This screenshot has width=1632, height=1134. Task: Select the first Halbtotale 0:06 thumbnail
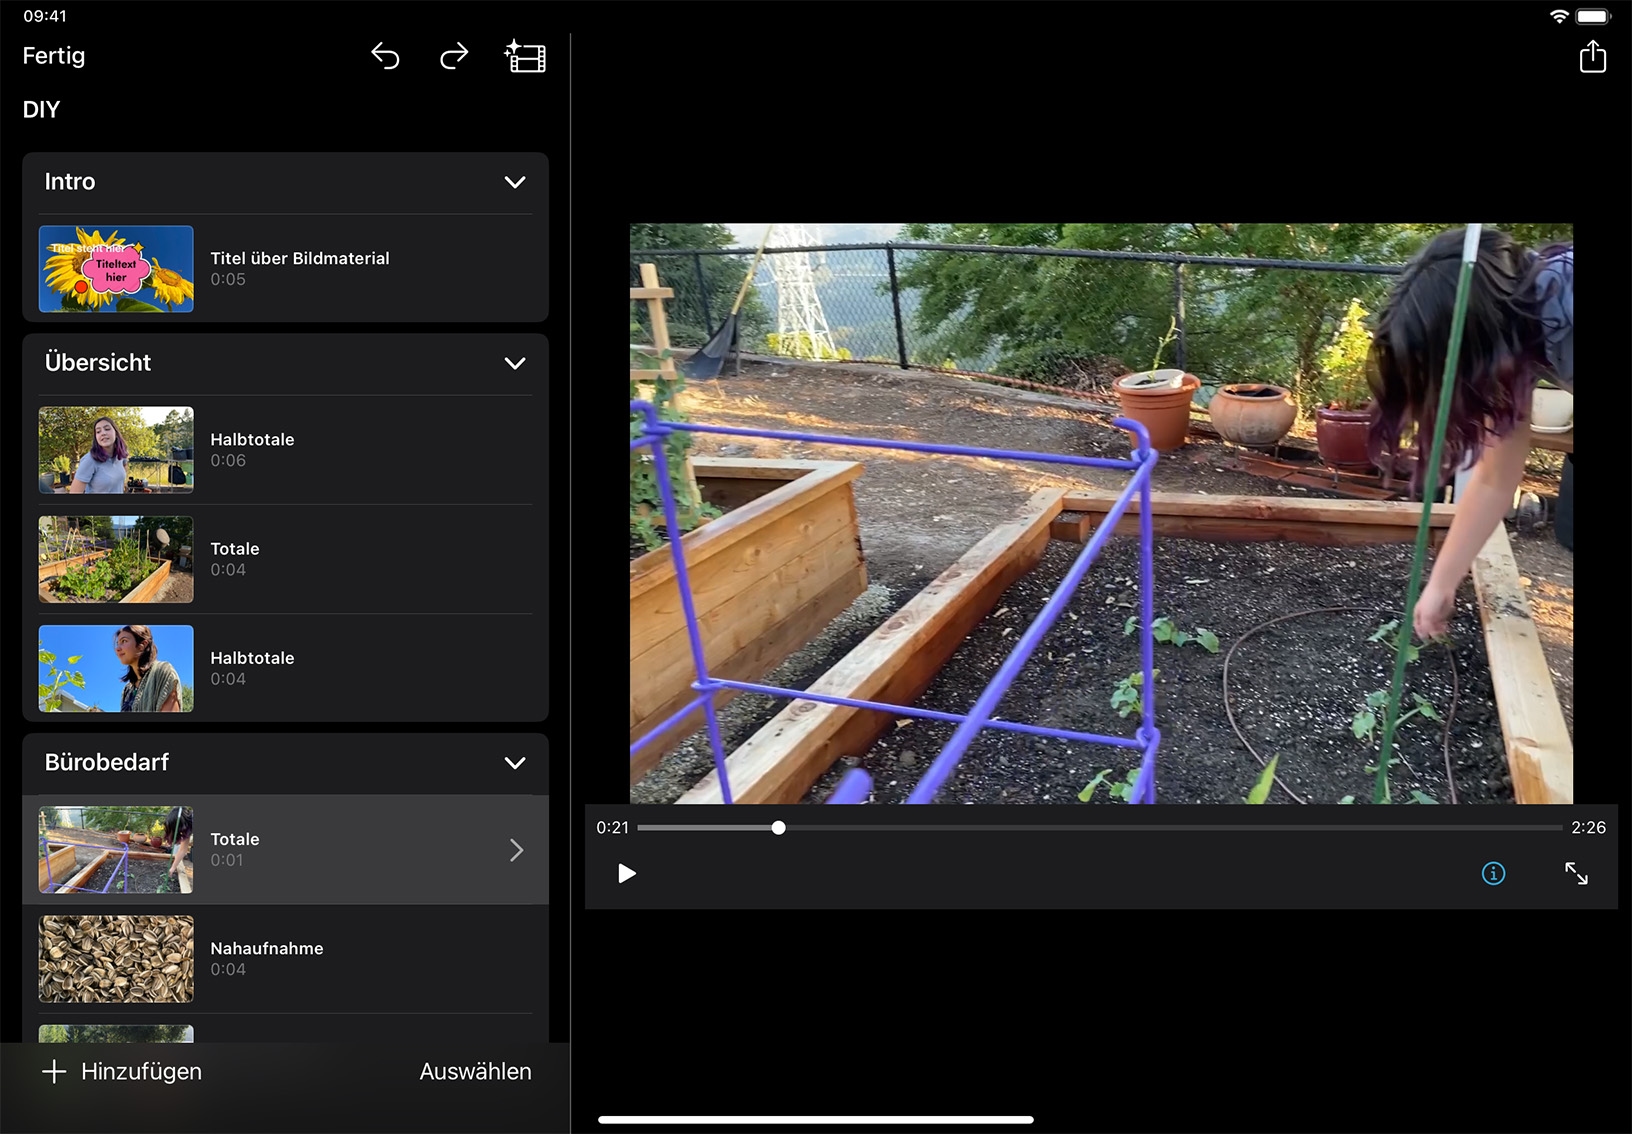click(116, 450)
